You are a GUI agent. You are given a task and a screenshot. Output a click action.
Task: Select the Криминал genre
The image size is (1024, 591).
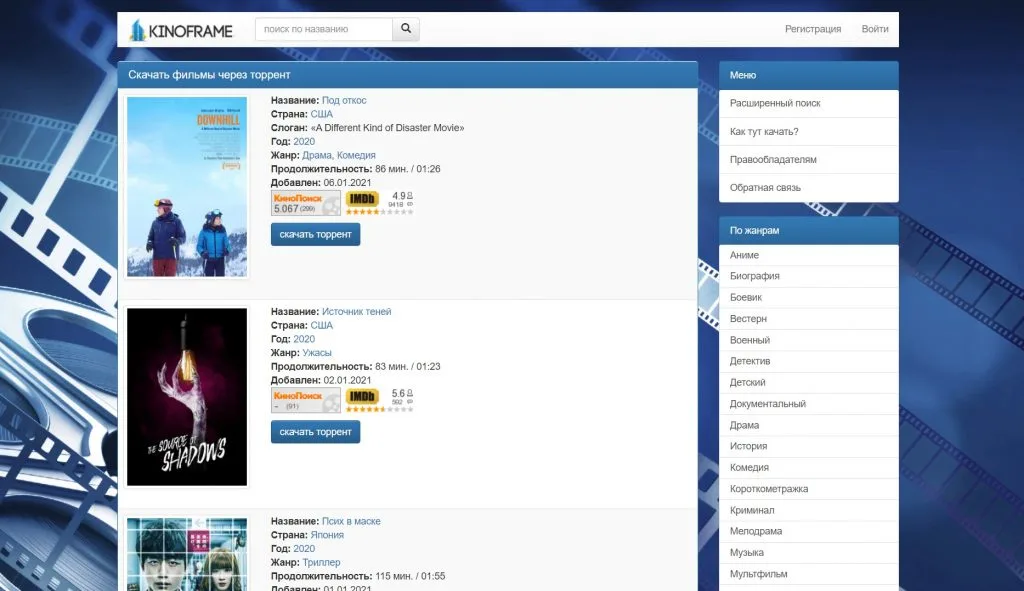[x=808, y=510]
